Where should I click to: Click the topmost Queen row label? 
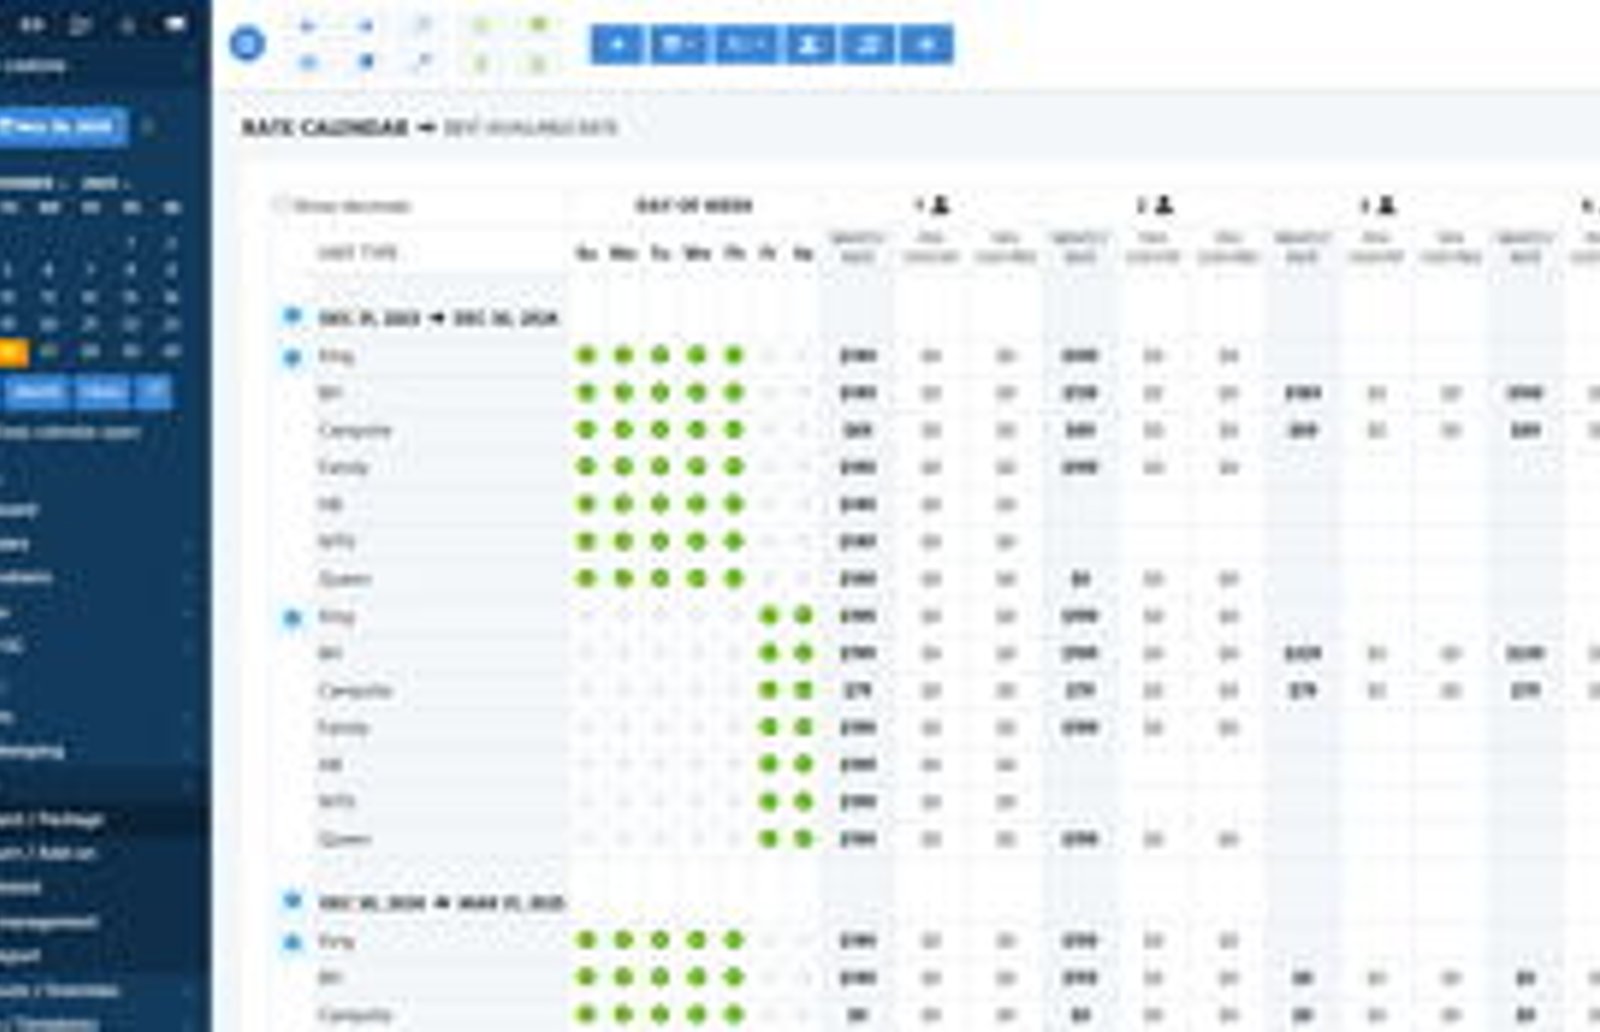(x=345, y=579)
